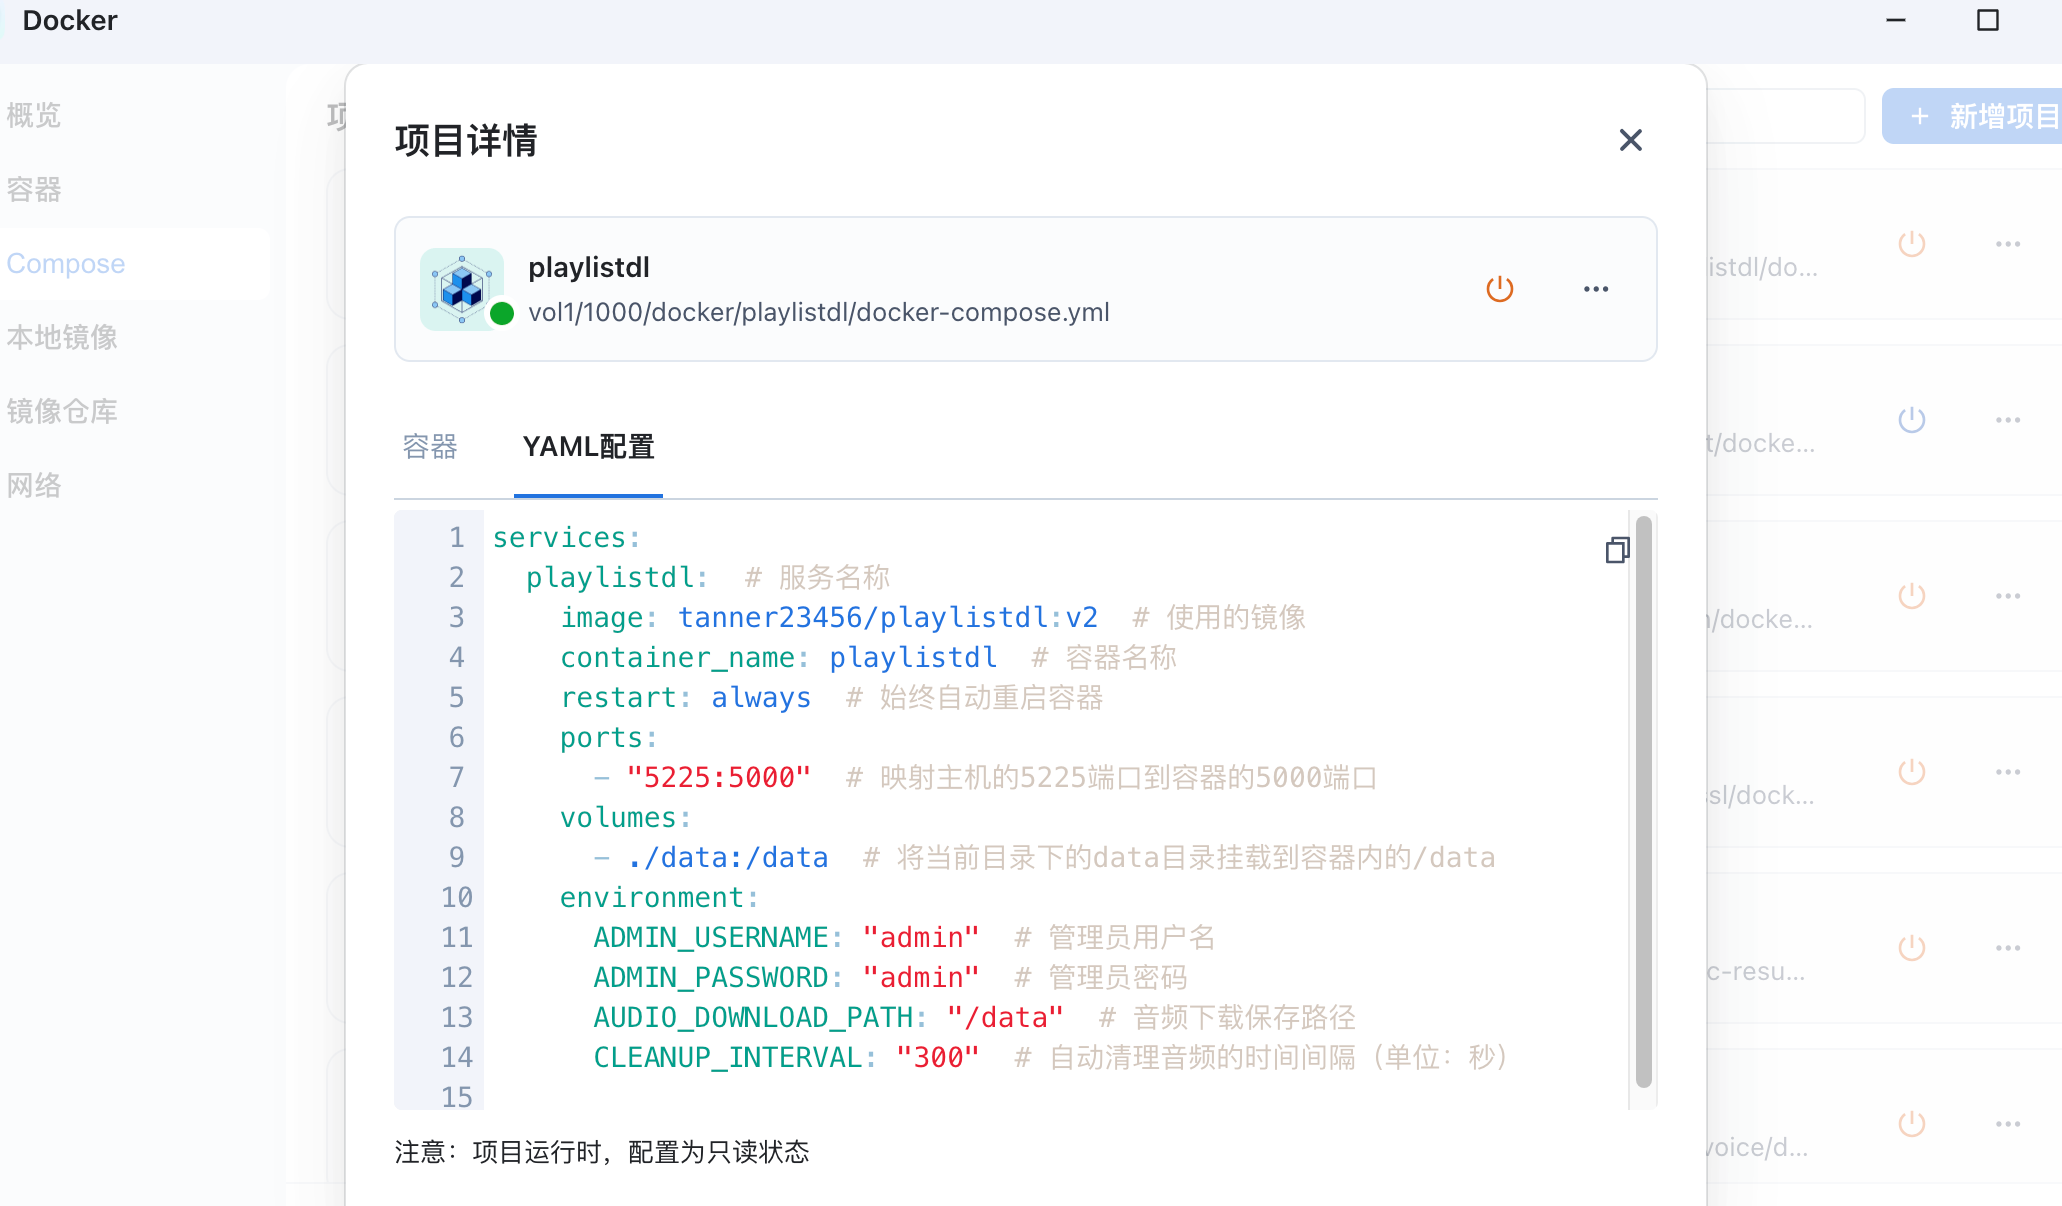Click the playlistdl power button in dialog
The height and width of the screenshot is (1206, 2062).
tap(1499, 289)
